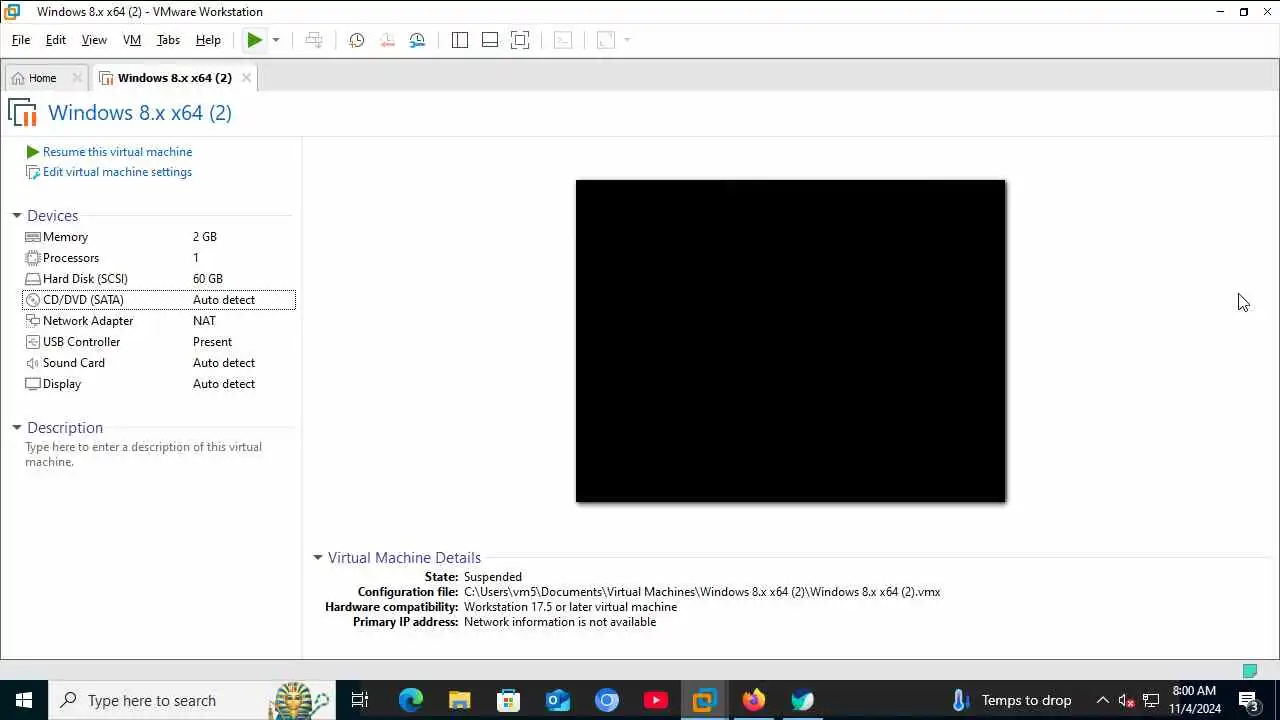Open the red YouTube-style taskbar icon

tap(656, 700)
